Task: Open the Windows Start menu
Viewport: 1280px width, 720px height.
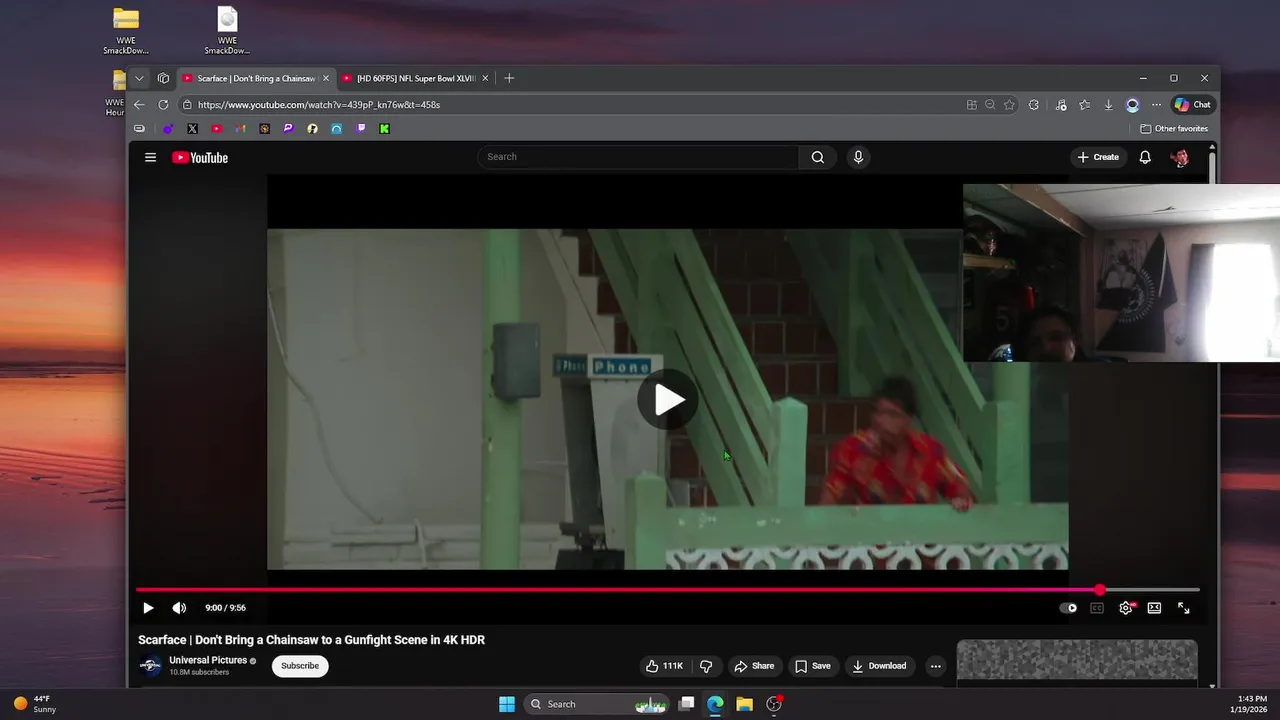Action: [x=507, y=704]
